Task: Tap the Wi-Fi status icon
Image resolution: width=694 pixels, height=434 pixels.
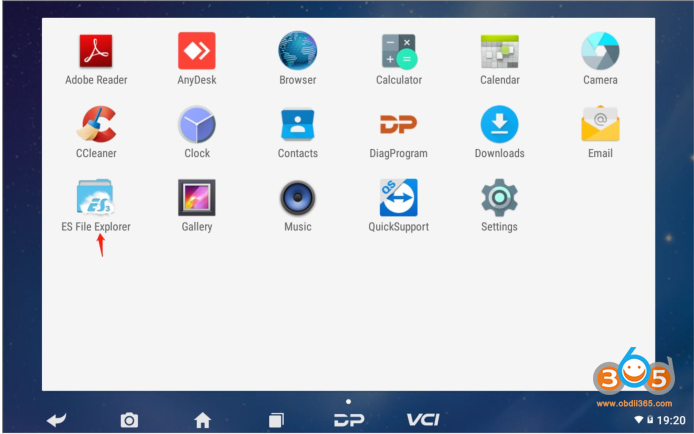Action: (x=639, y=419)
